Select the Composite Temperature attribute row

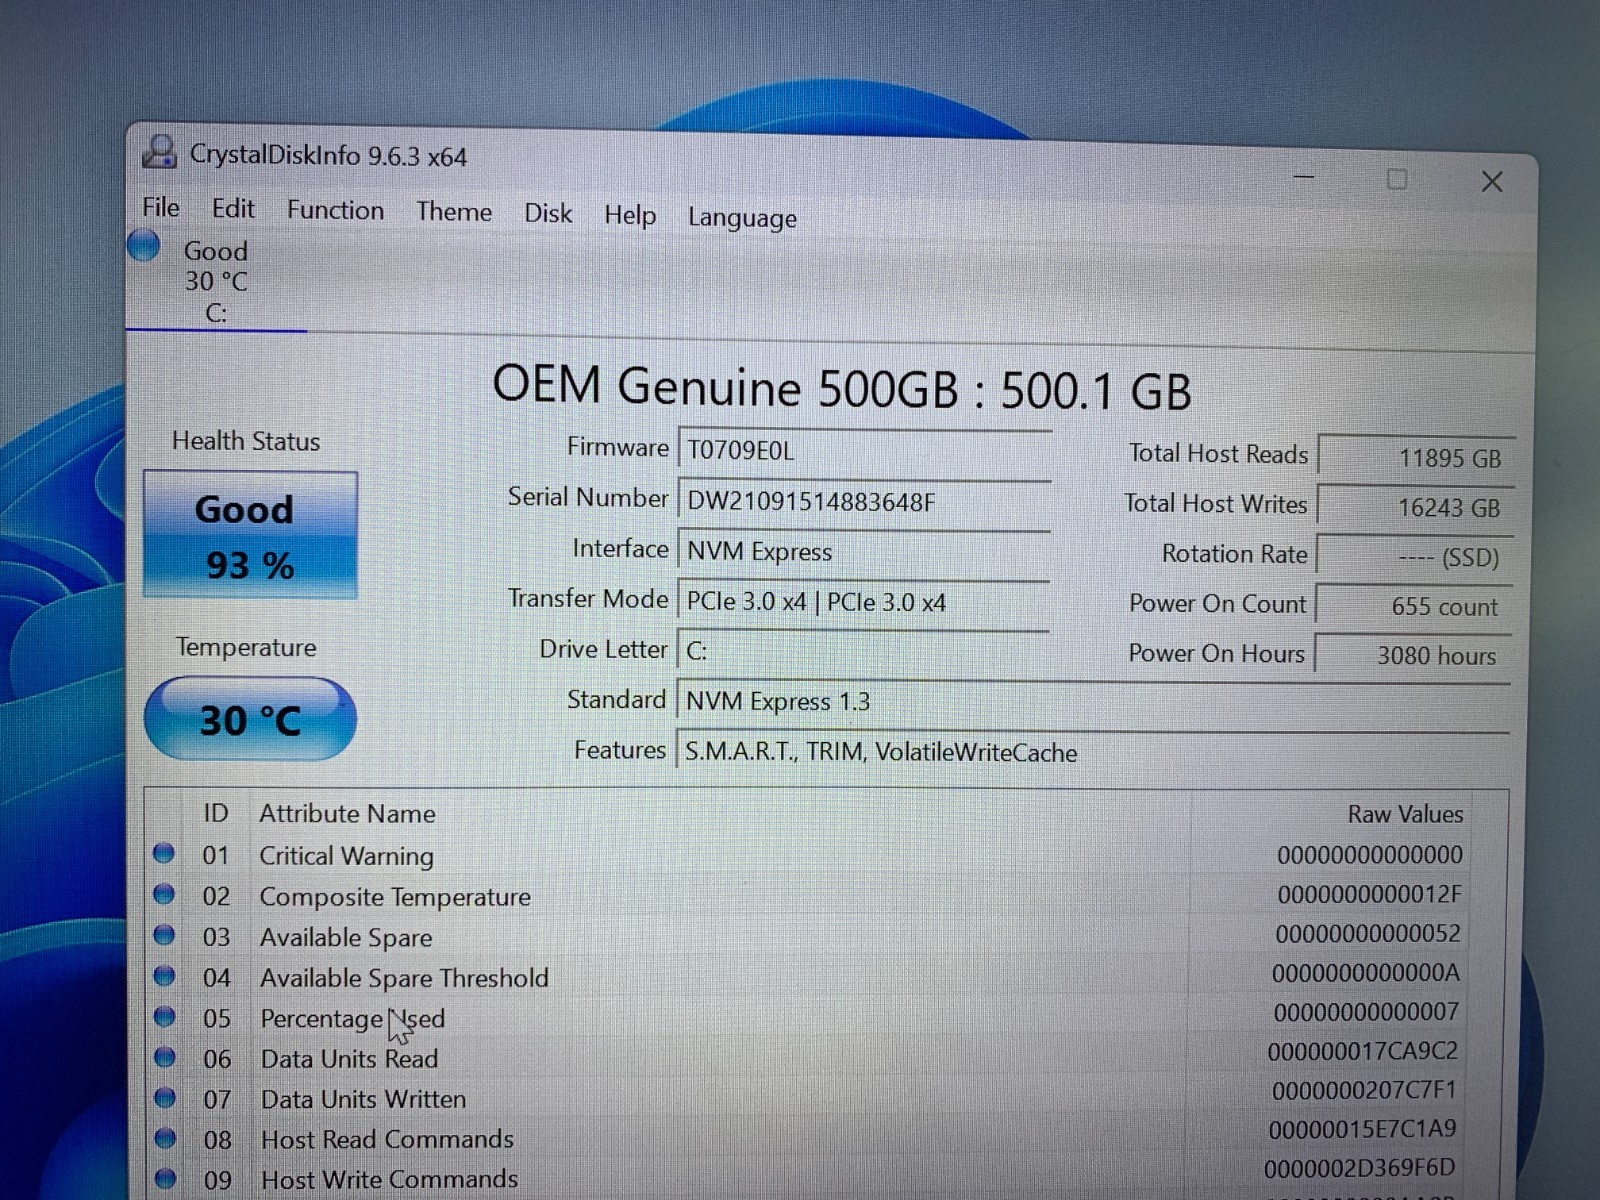pyautogui.click(x=810, y=896)
